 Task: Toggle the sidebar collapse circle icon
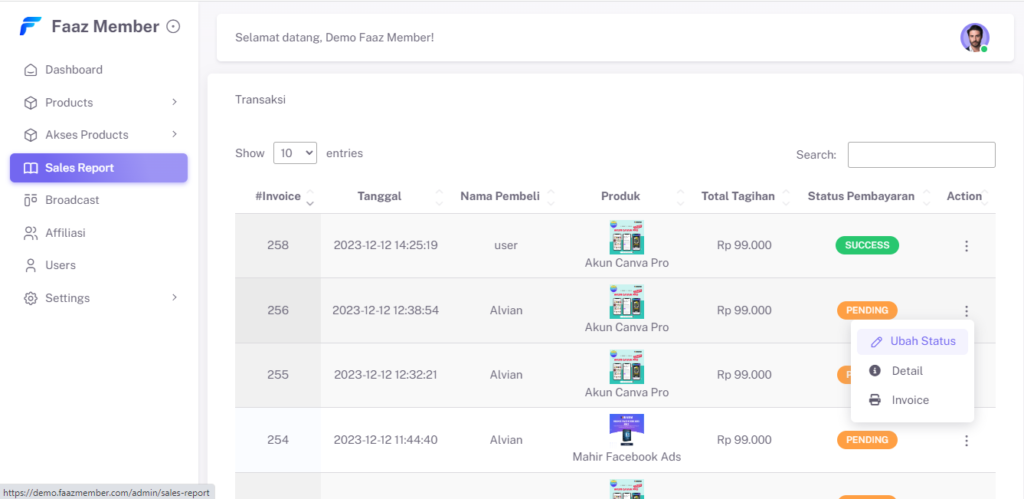click(x=173, y=27)
